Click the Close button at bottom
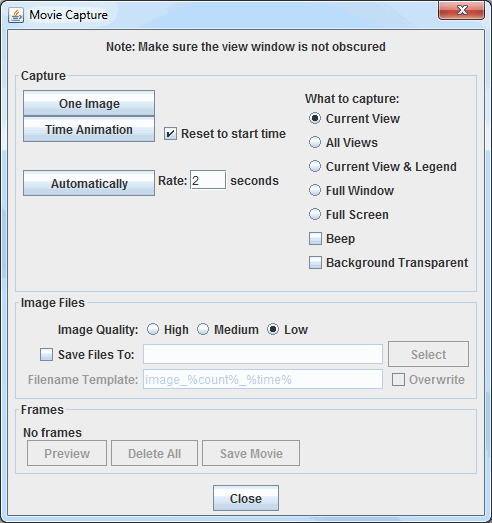The height and width of the screenshot is (523, 492). point(246,498)
